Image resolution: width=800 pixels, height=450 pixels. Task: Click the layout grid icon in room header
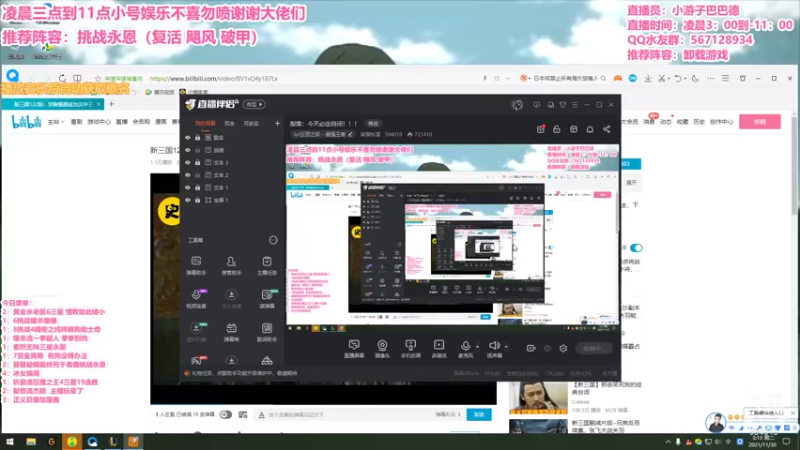[x=573, y=129]
